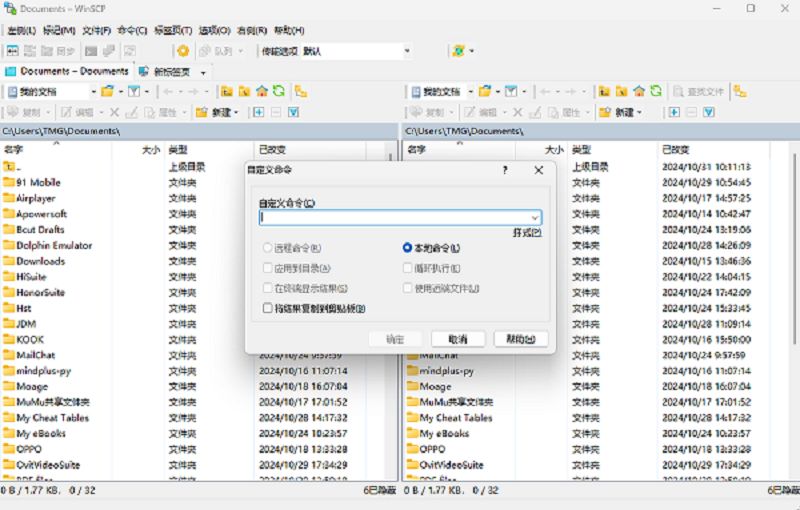Viewport: 800px width, 510px height.
Task: Open left panel 我的文档 drive dropdown
Action: click(93, 92)
